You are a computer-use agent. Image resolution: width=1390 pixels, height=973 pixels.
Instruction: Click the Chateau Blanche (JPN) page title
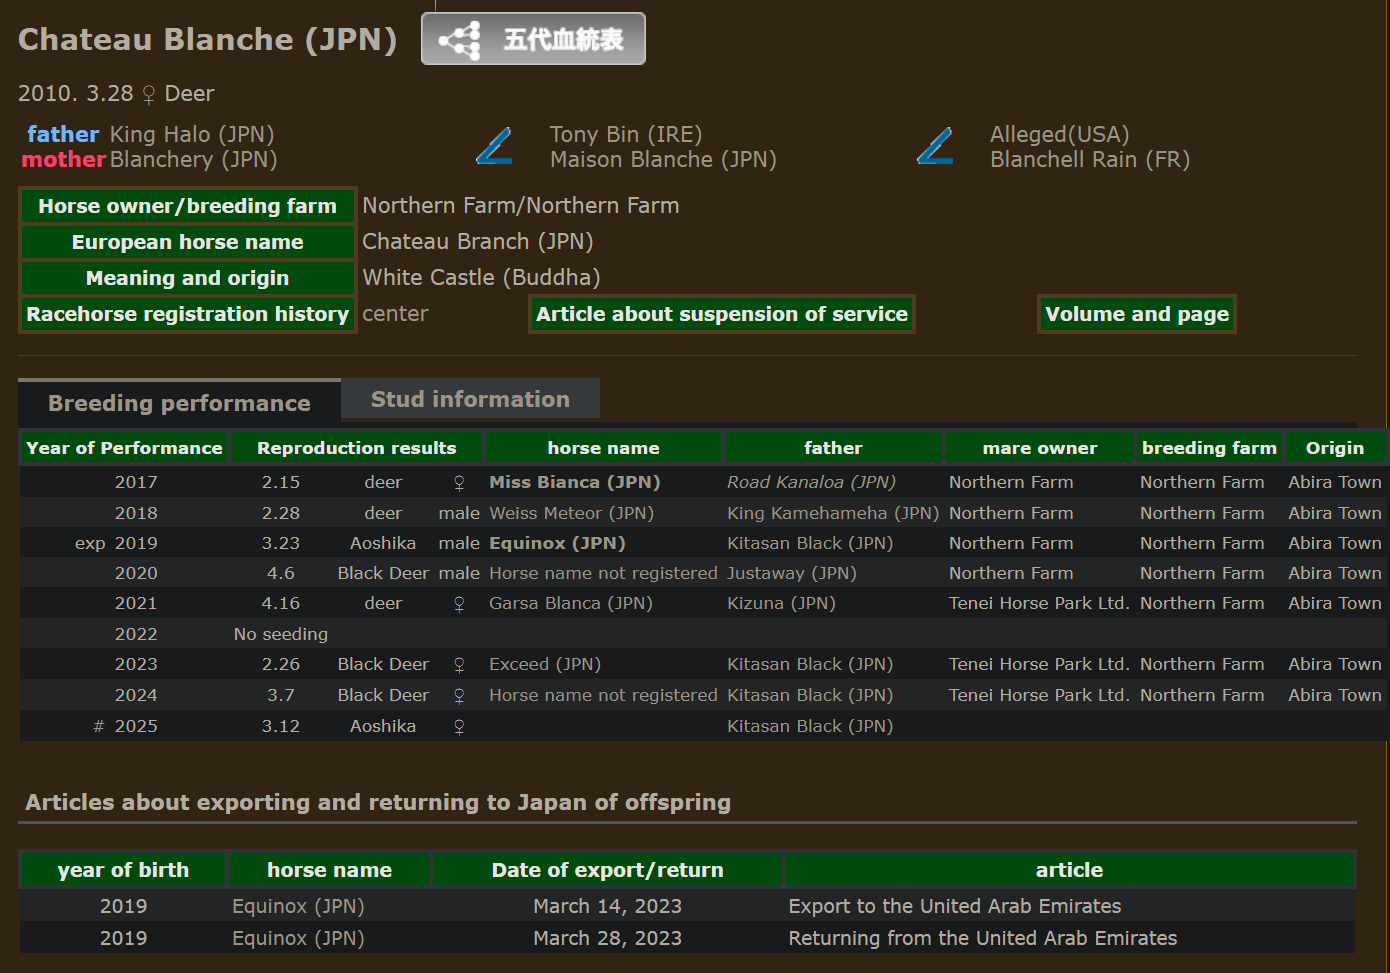(x=208, y=39)
